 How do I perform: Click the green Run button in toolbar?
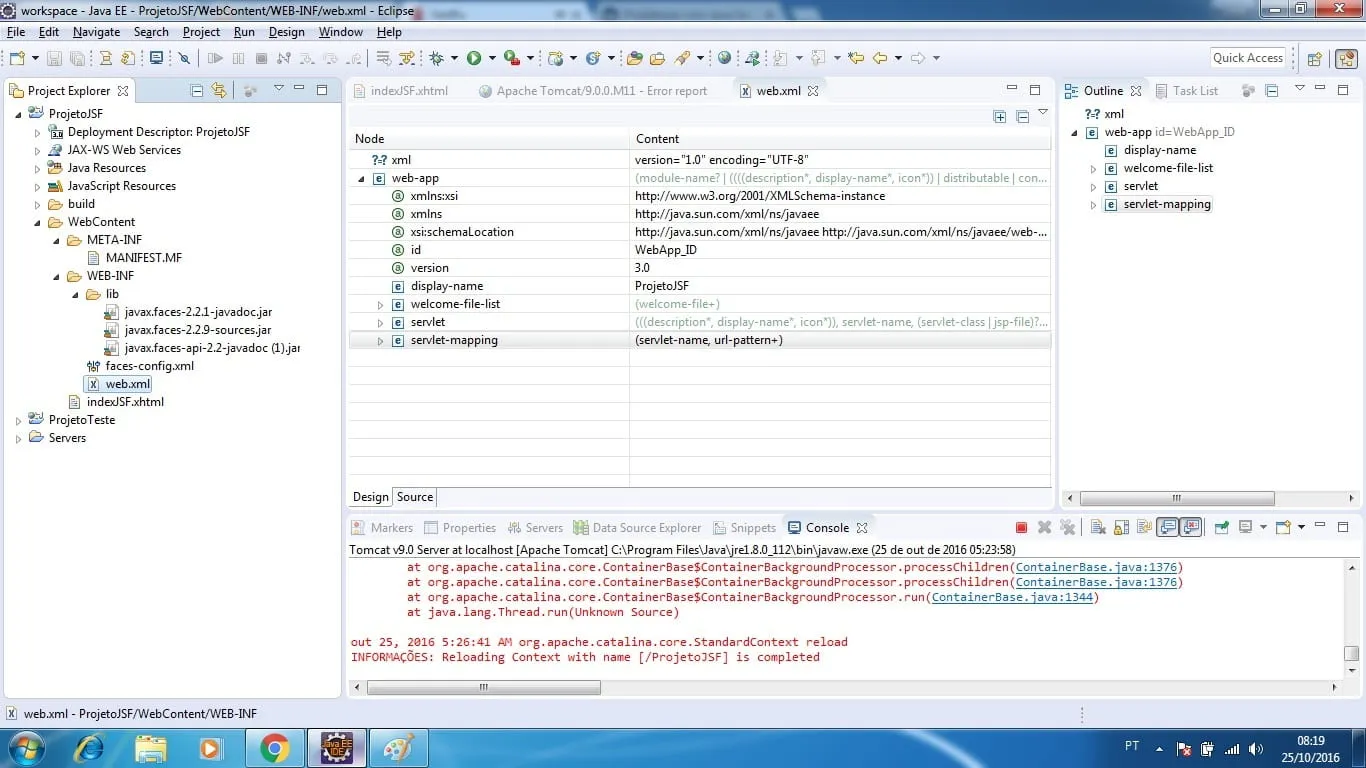(474, 59)
